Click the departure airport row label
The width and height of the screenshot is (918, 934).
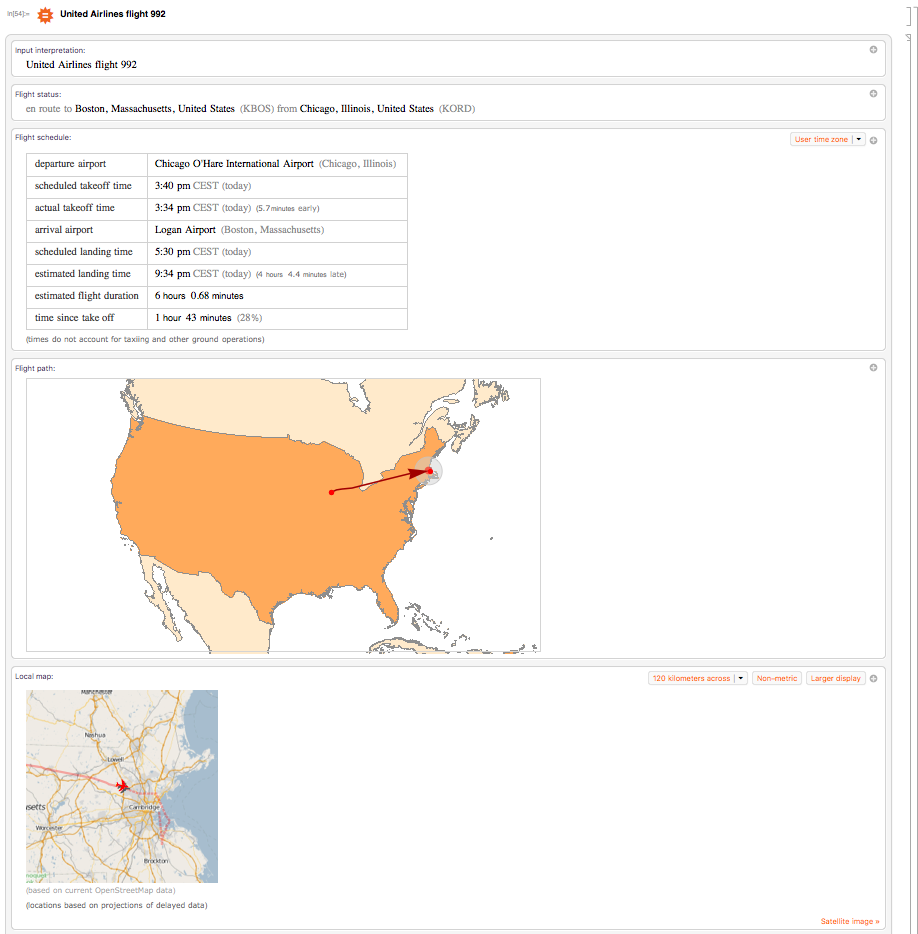point(70,164)
